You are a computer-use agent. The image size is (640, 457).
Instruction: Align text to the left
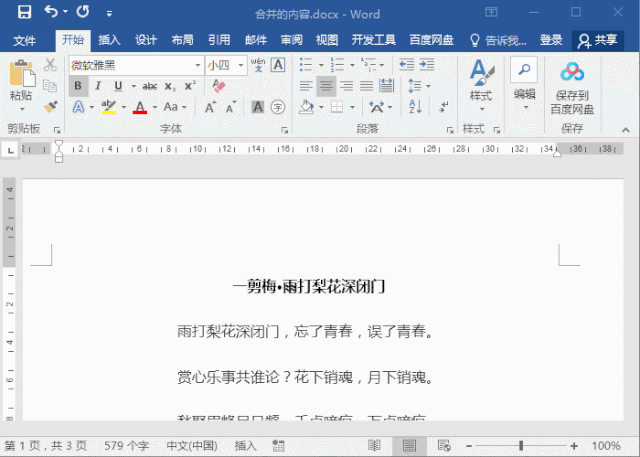(306, 86)
